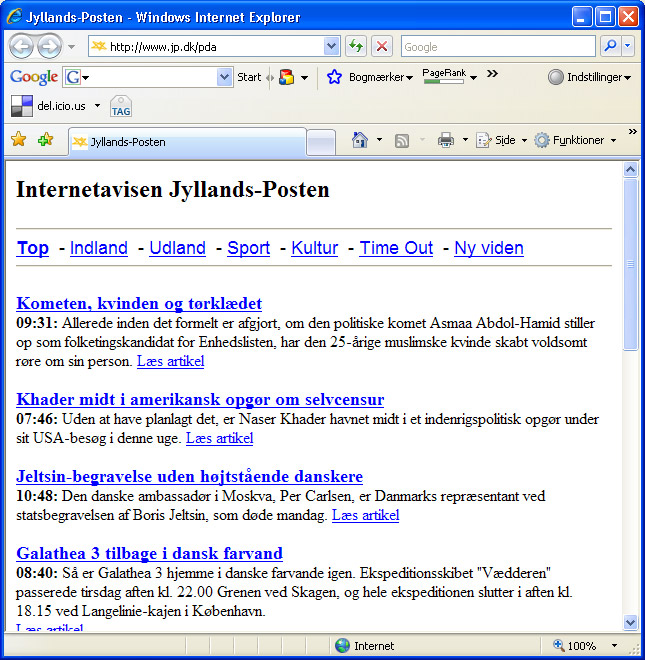Expand the Funktioner menu

(576, 140)
